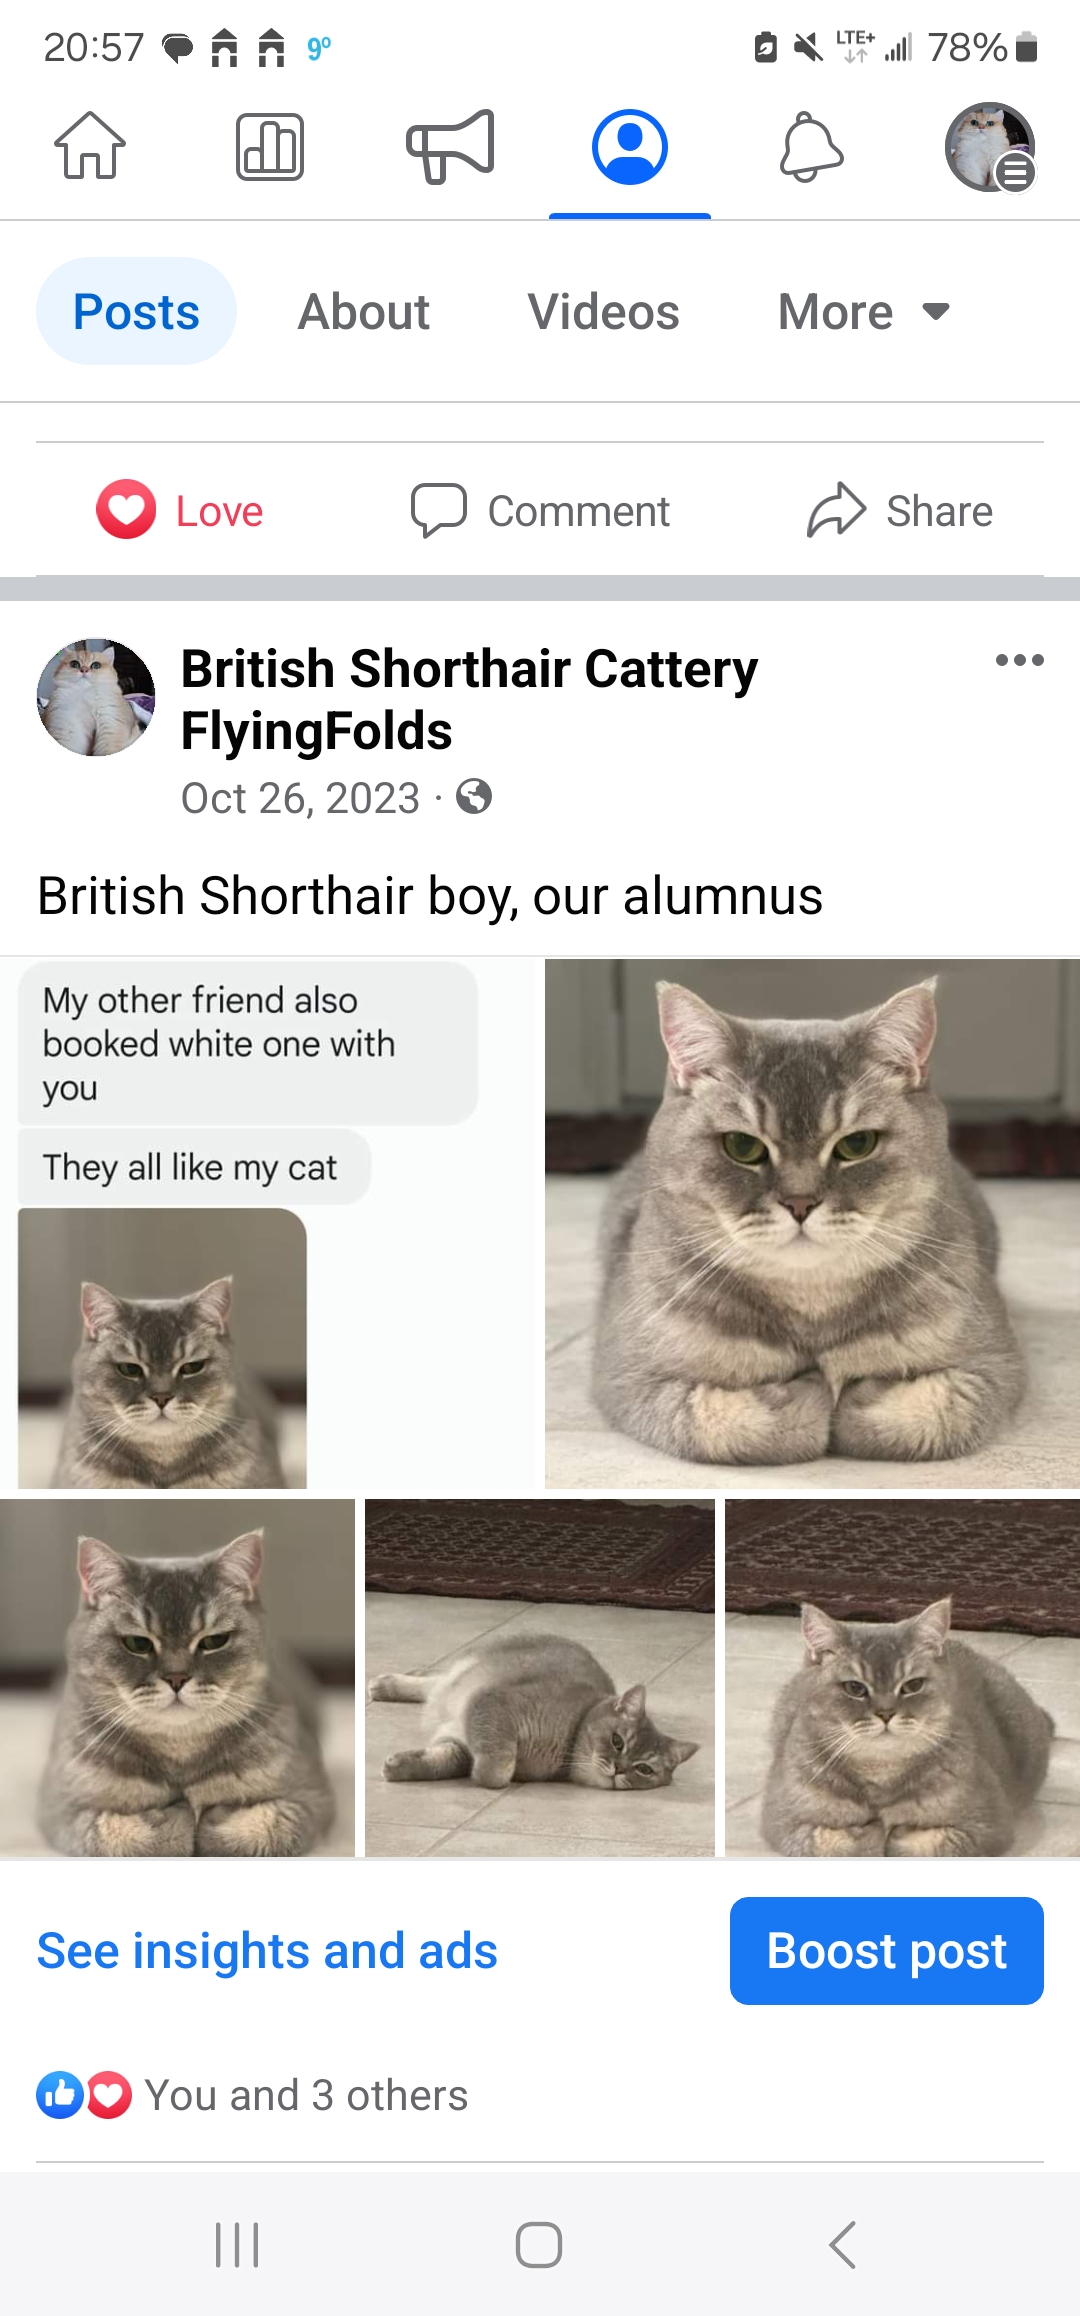1080x2316 pixels.
Task: Select the profile page icon
Action: [x=630, y=147]
